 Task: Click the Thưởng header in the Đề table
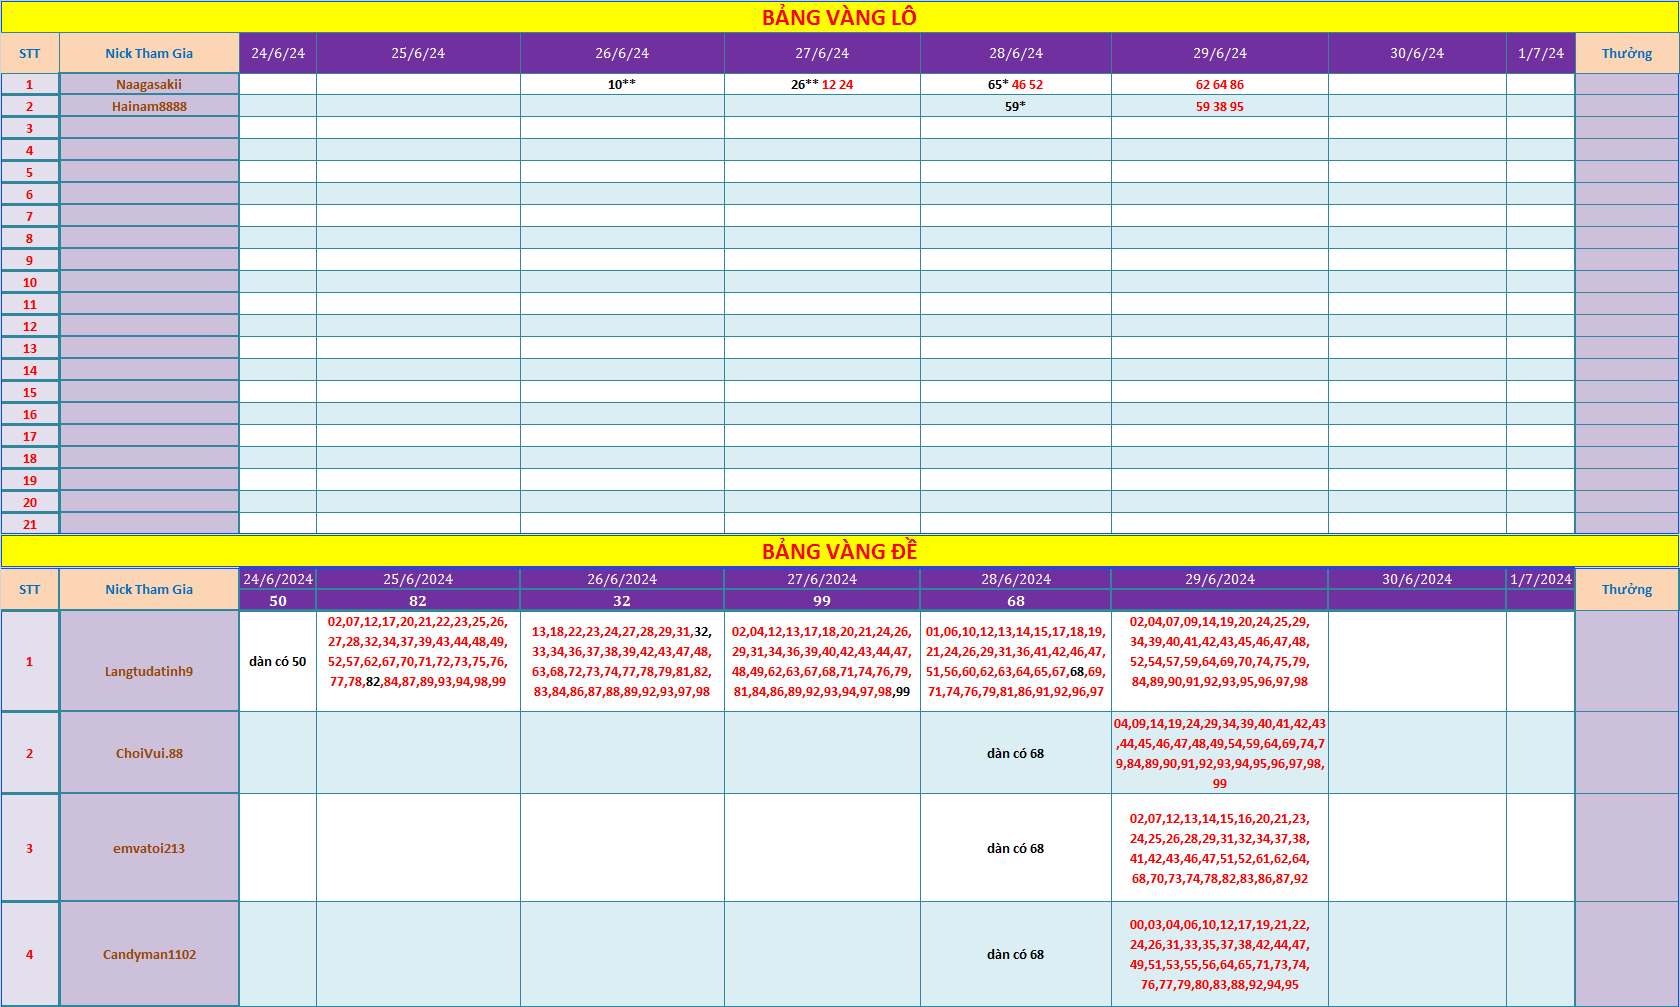tap(1627, 589)
